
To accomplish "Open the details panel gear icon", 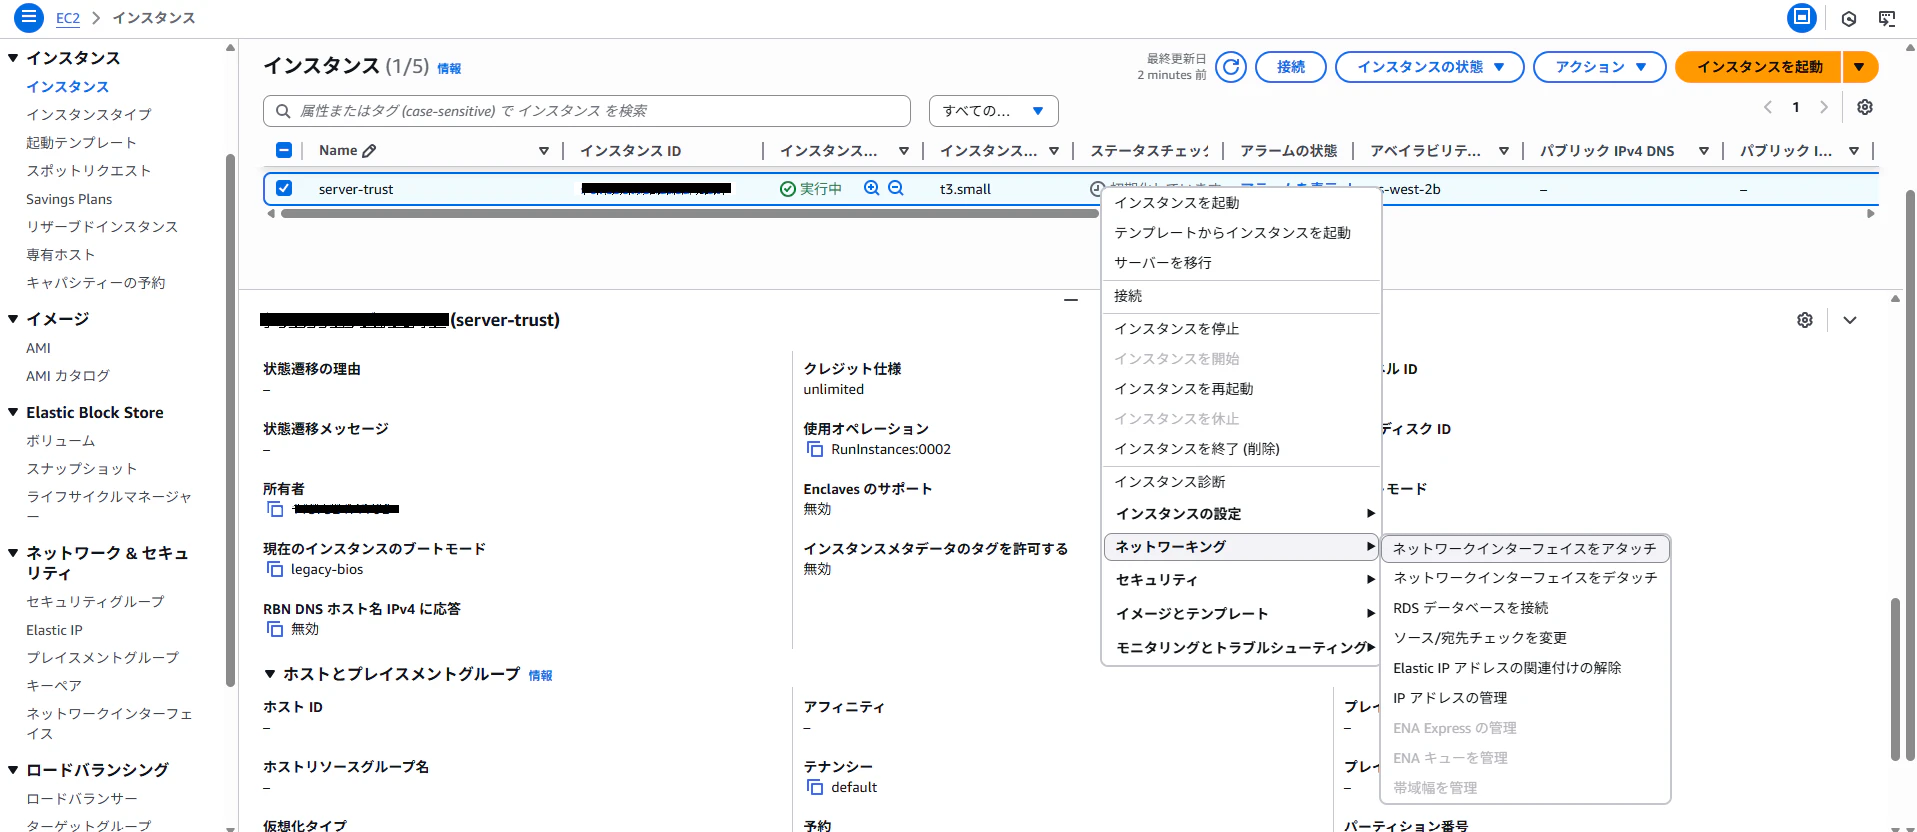I will [1805, 320].
